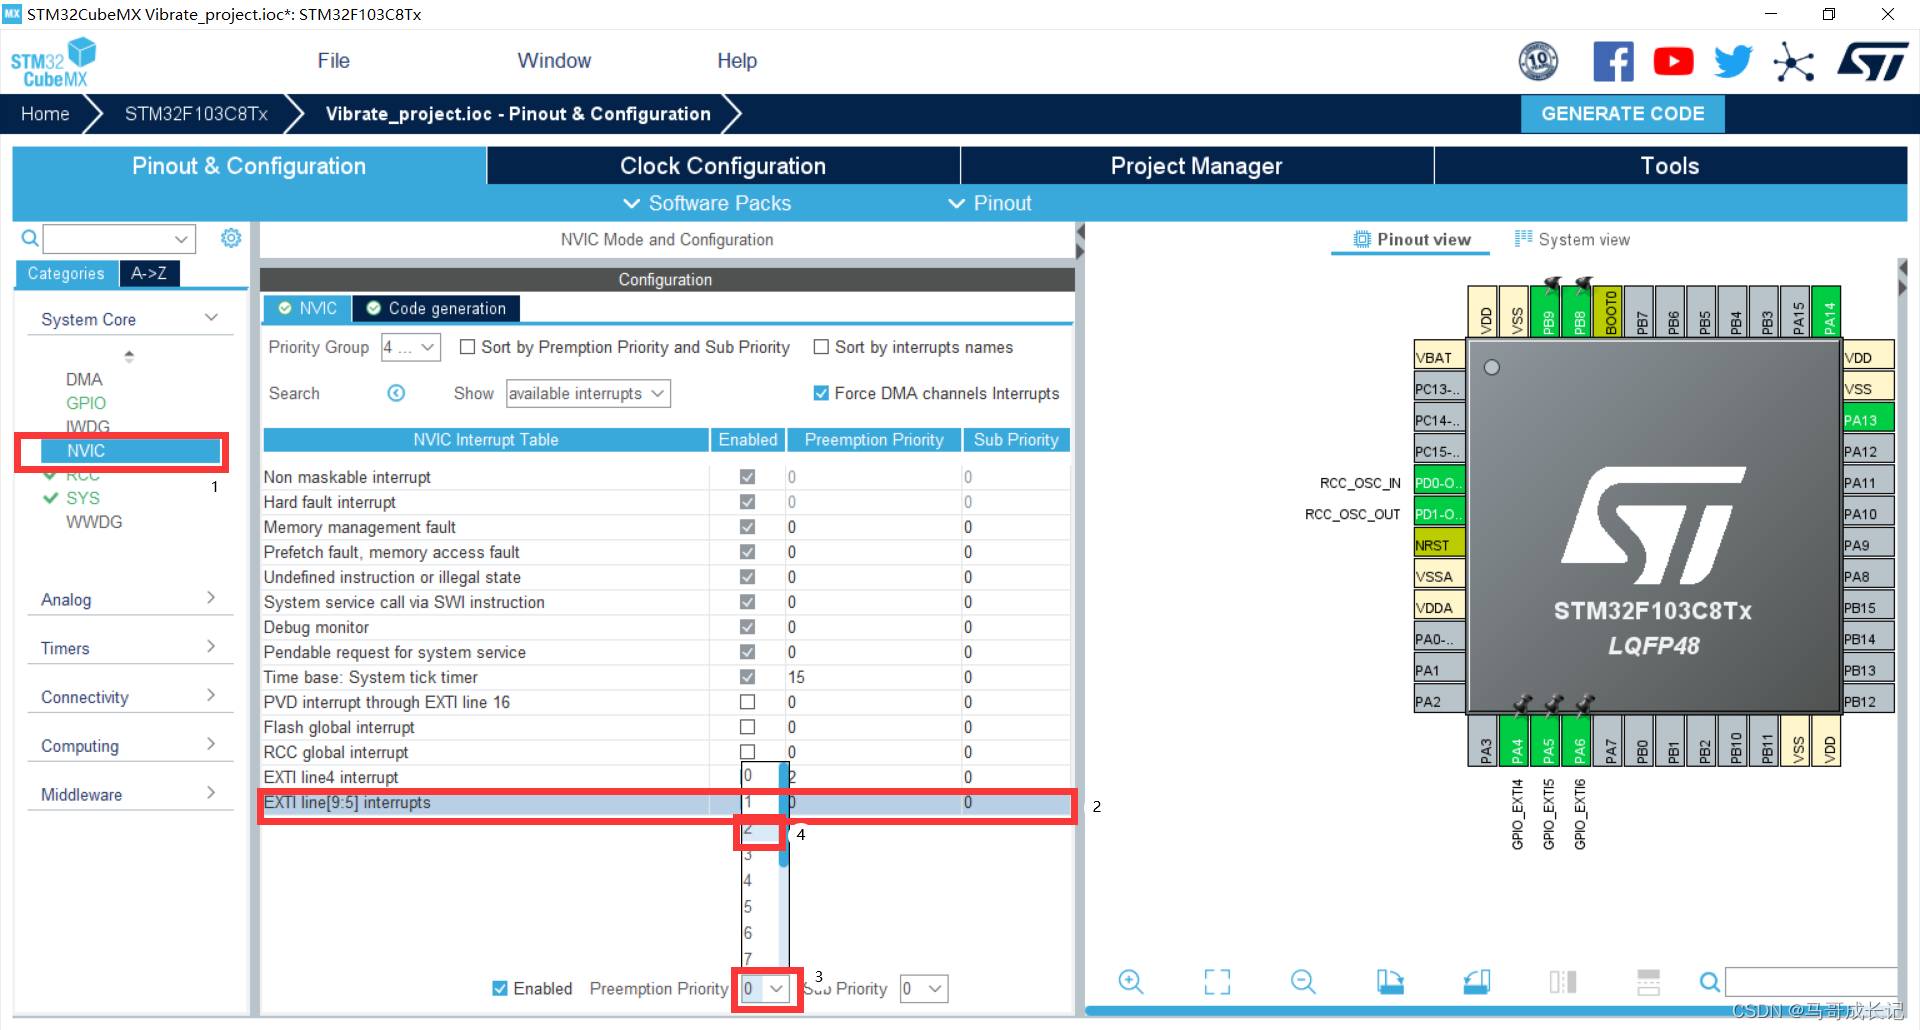Click green pin PD0-OSC_IN on chip
Screen dimensions: 1920x1030
coord(1439,482)
